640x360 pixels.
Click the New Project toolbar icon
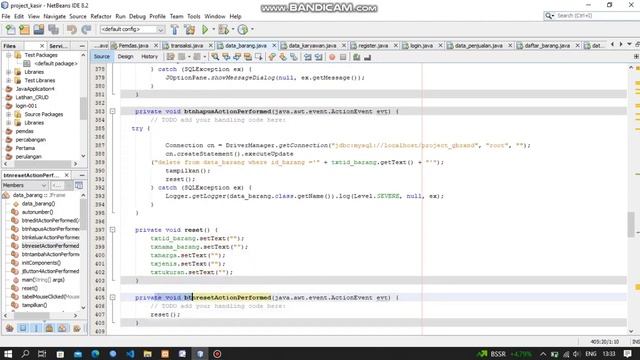point(24,29)
